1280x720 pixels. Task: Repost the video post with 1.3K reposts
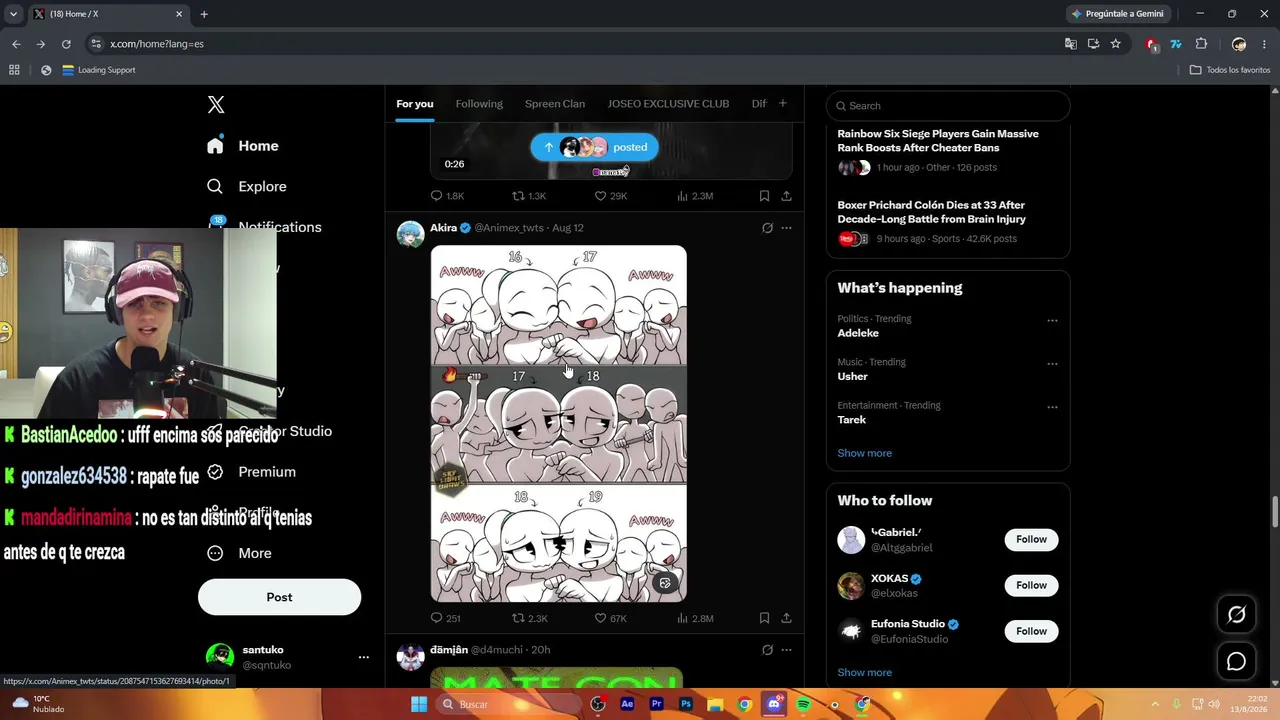click(x=529, y=196)
